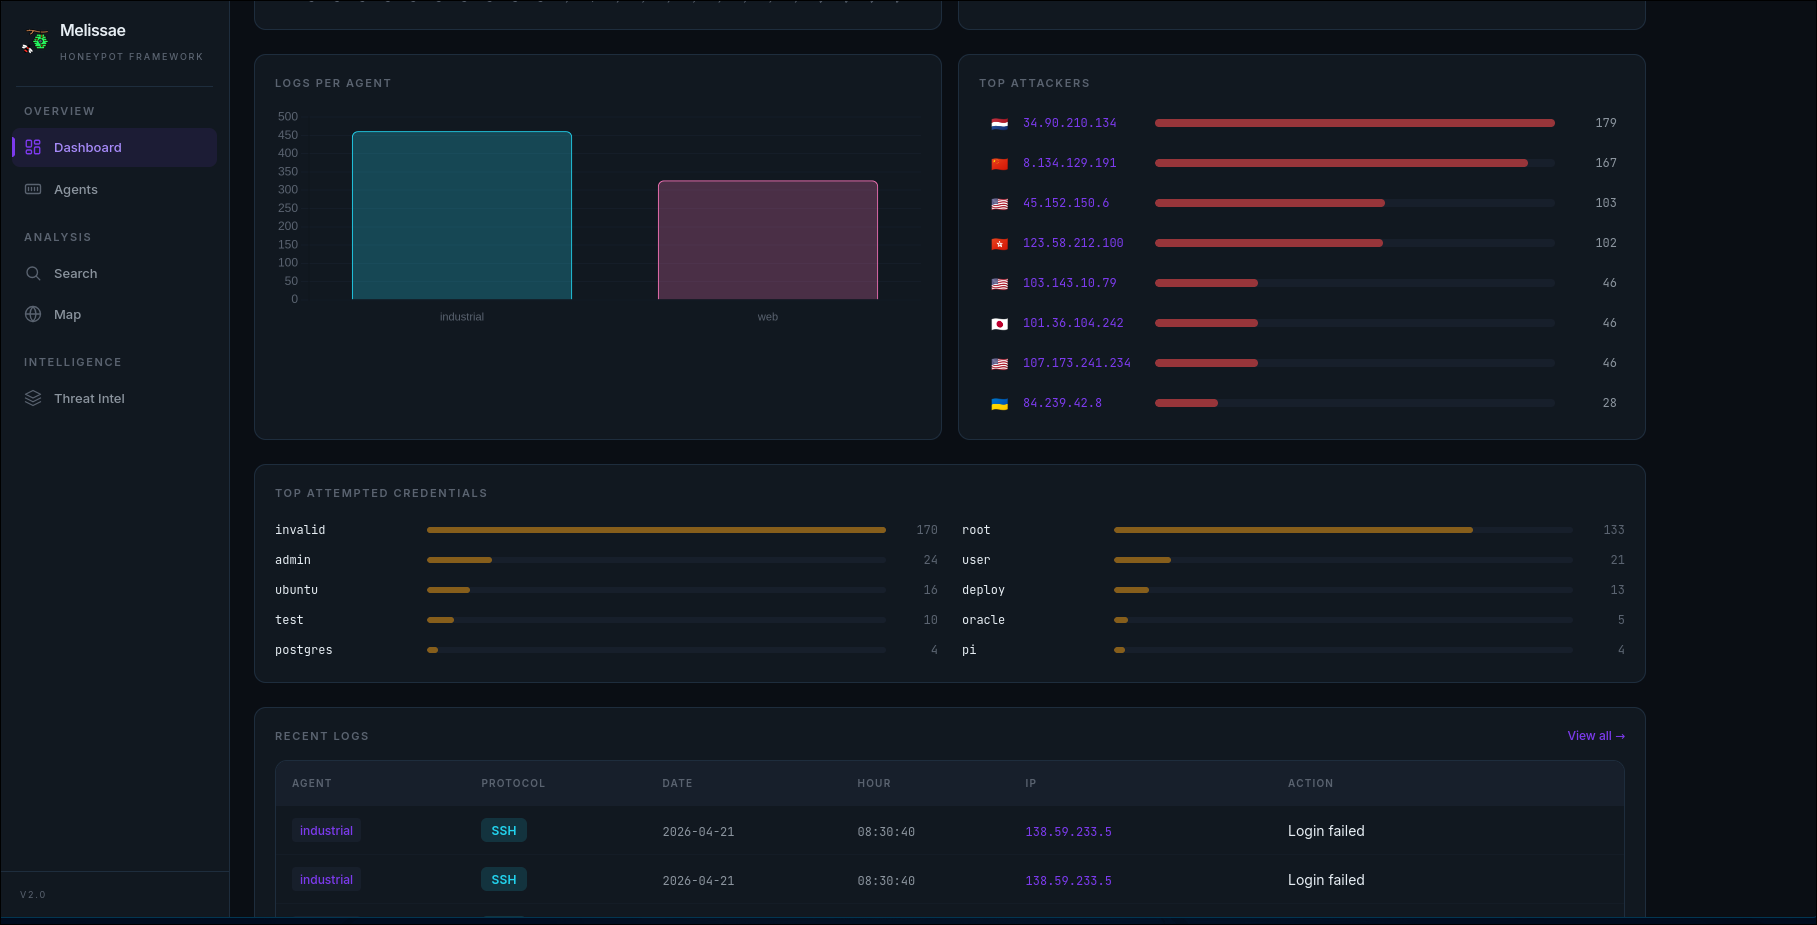The height and width of the screenshot is (925, 1817).
Task: Click the US flag beside 103.143.10.79
Action: 999,284
